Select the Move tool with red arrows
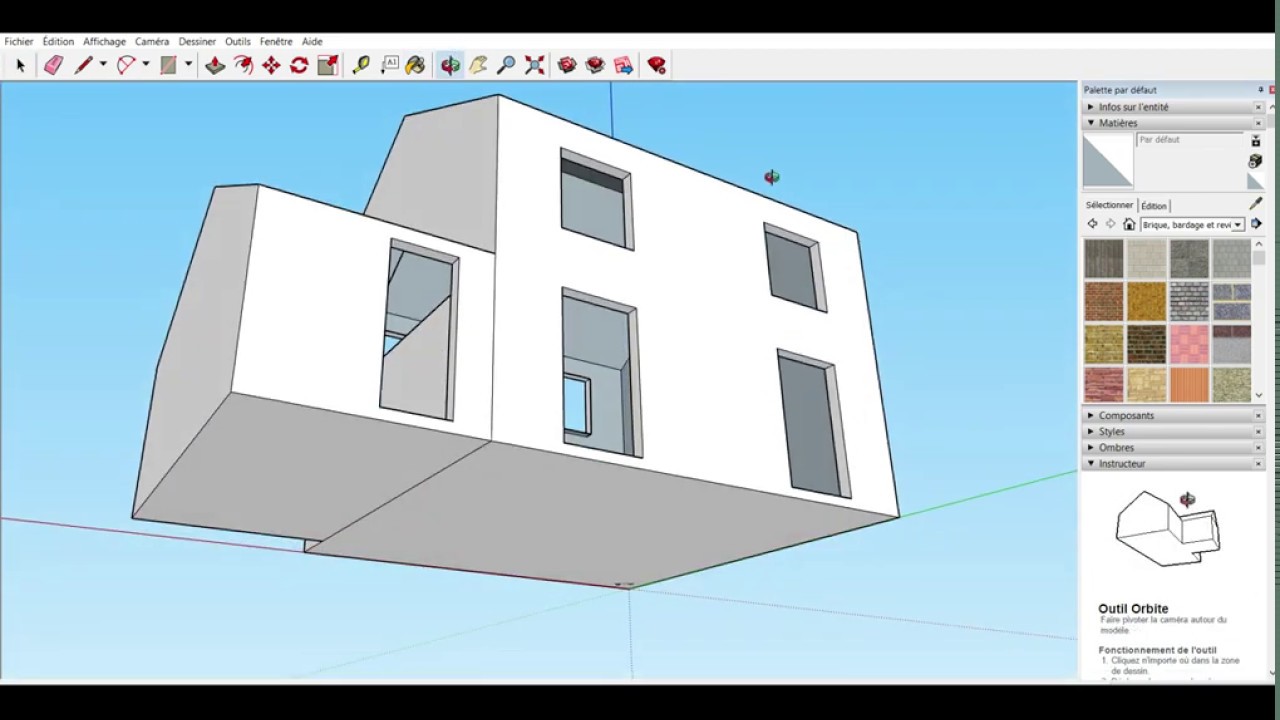The image size is (1280, 720). click(x=271, y=66)
